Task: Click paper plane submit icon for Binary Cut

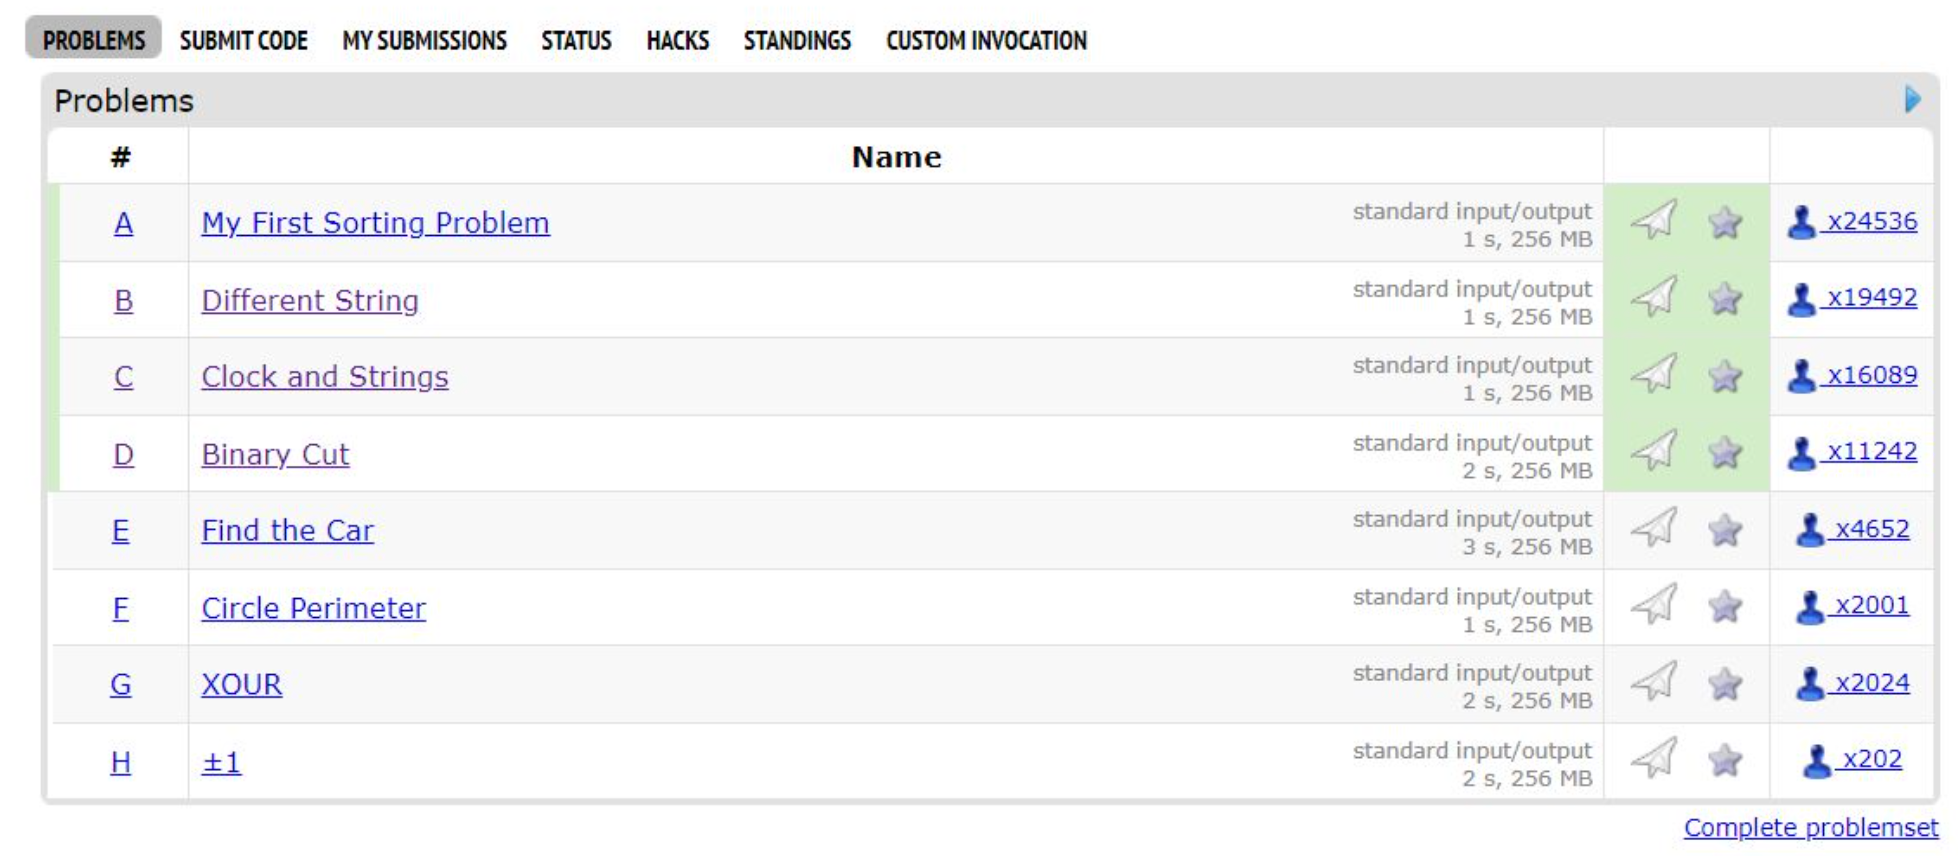Action: coord(1654,451)
